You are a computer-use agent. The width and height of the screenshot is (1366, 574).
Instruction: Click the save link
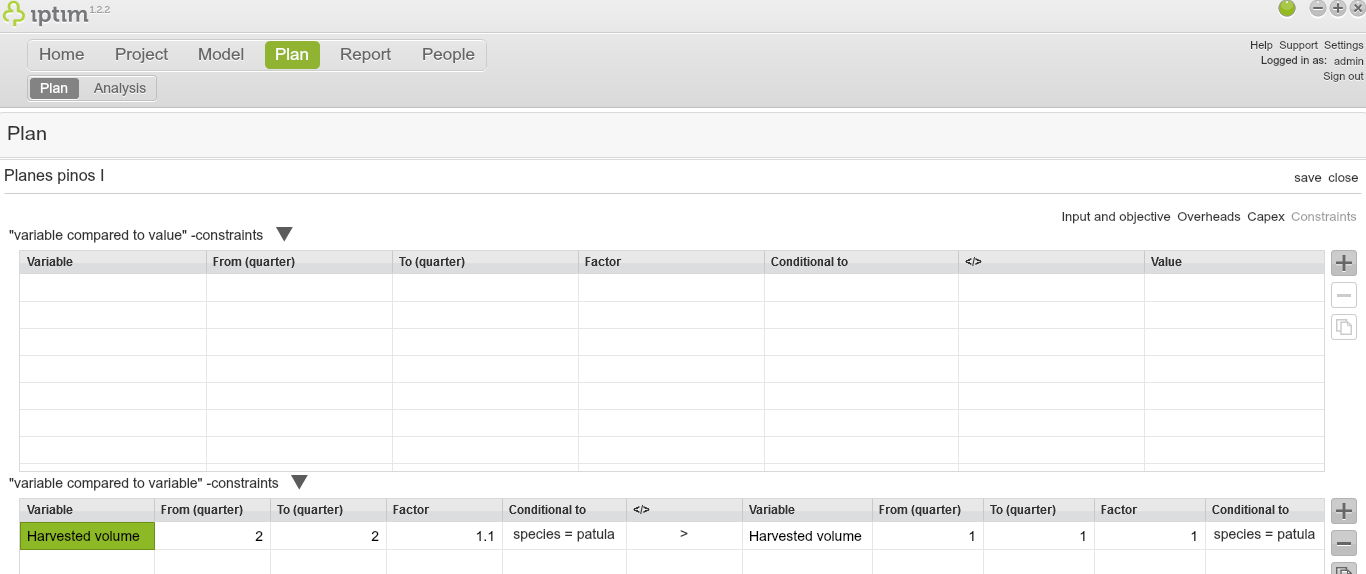coord(1307,178)
